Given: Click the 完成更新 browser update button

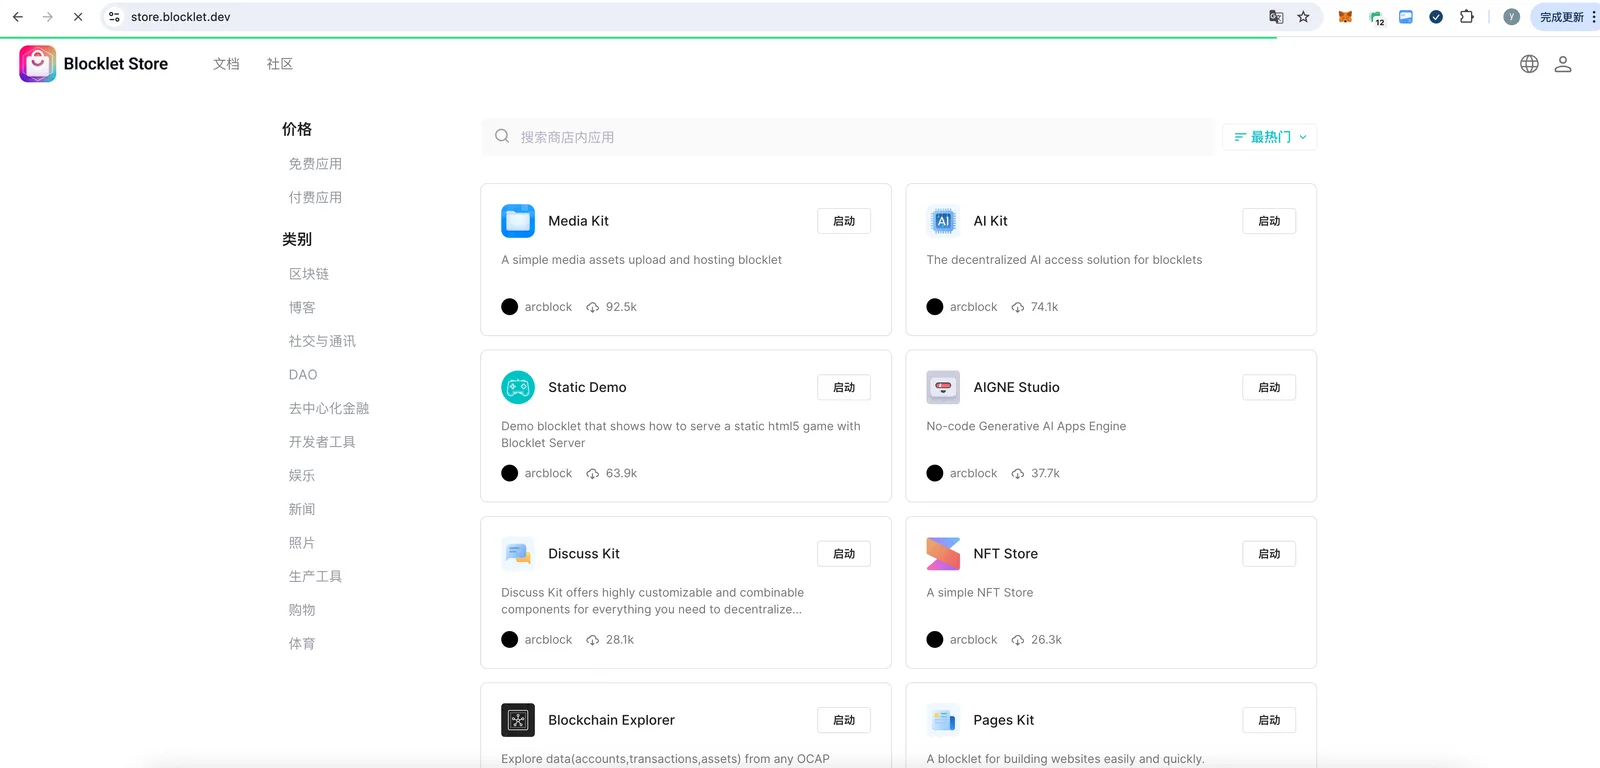Looking at the screenshot, I should click(x=1562, y=17).
